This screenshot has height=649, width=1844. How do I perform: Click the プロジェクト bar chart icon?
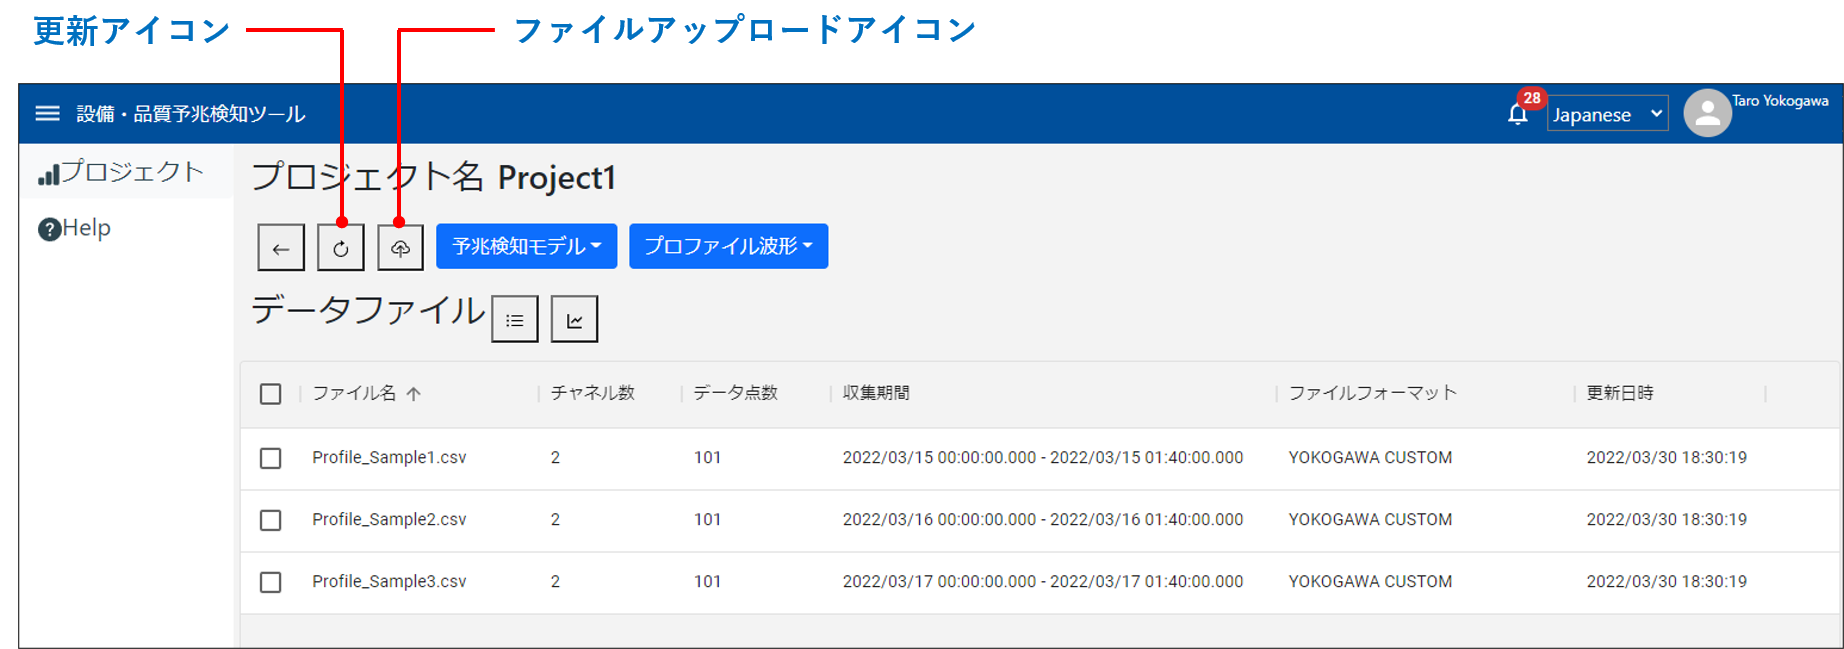[49, 174]
